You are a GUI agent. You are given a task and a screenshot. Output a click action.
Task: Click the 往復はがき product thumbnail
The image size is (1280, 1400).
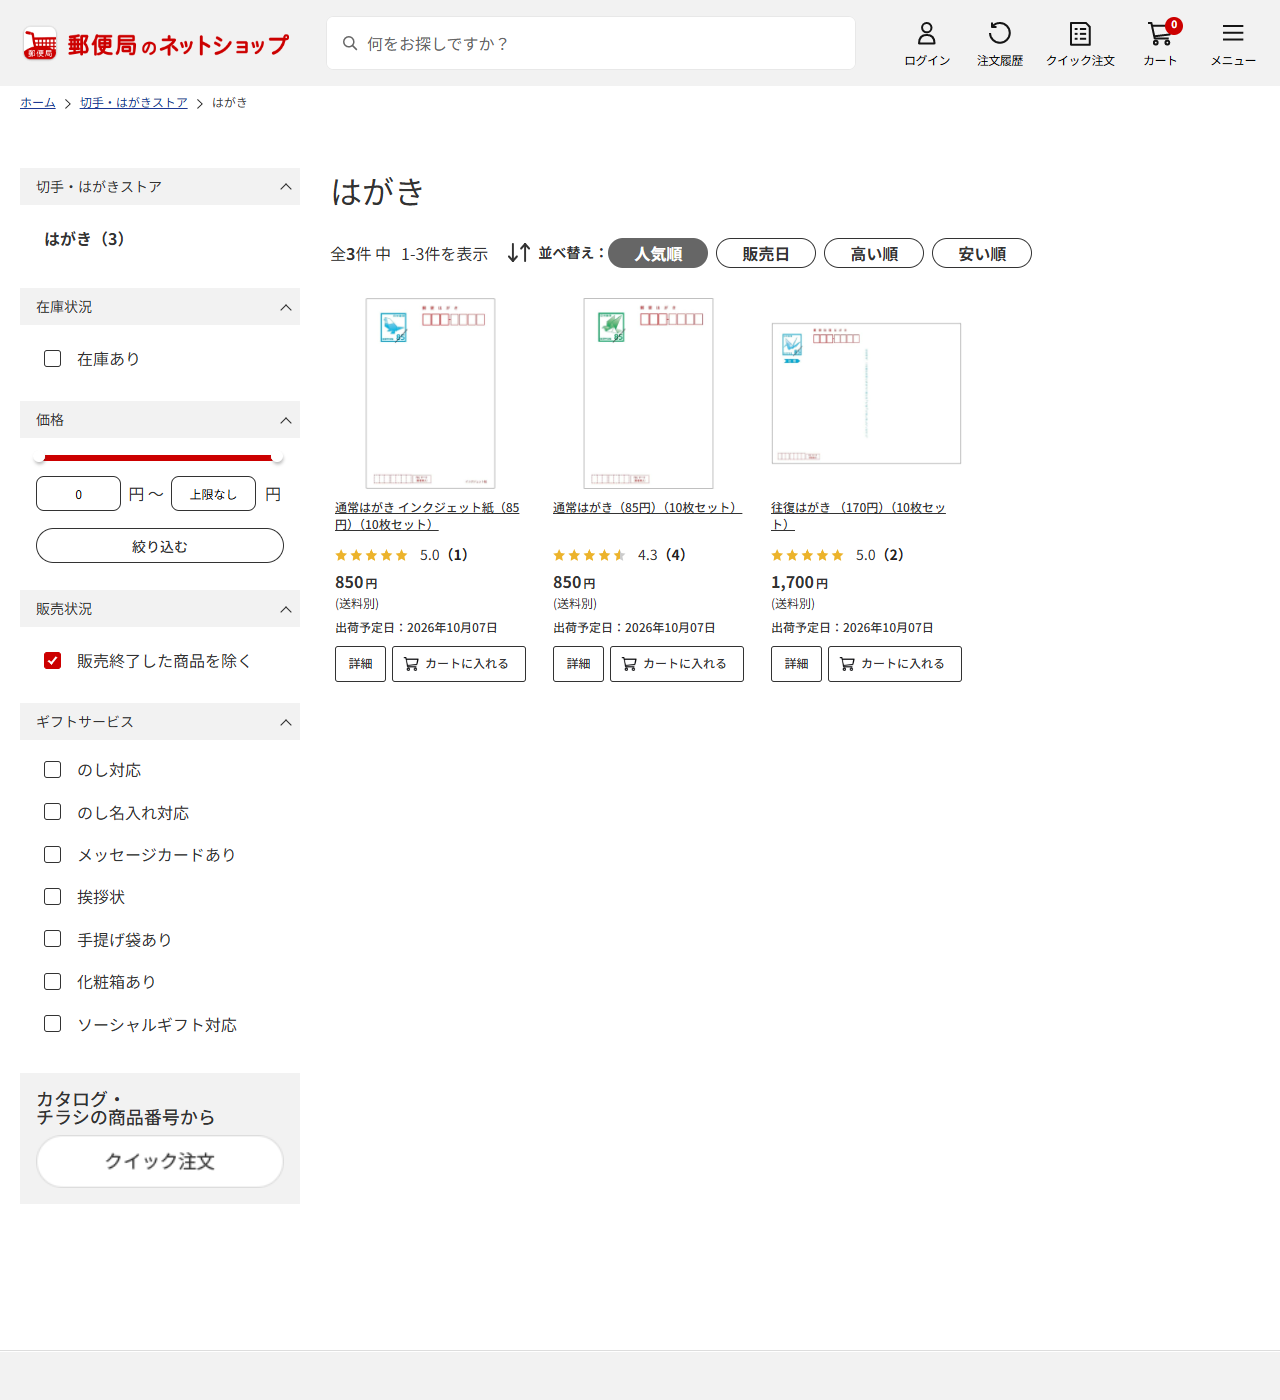866,393
